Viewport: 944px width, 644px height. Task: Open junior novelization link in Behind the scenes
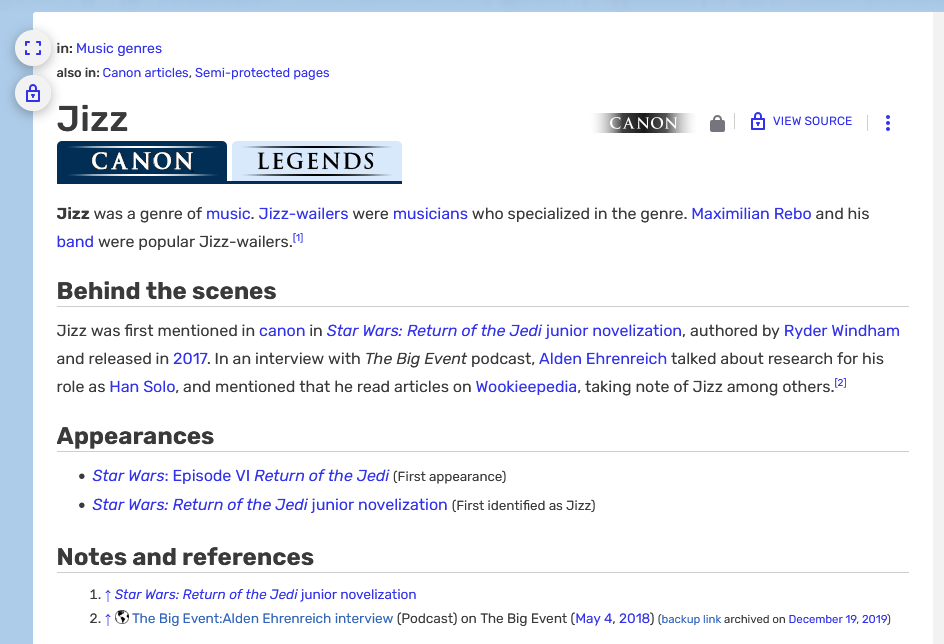coord(504,330)
